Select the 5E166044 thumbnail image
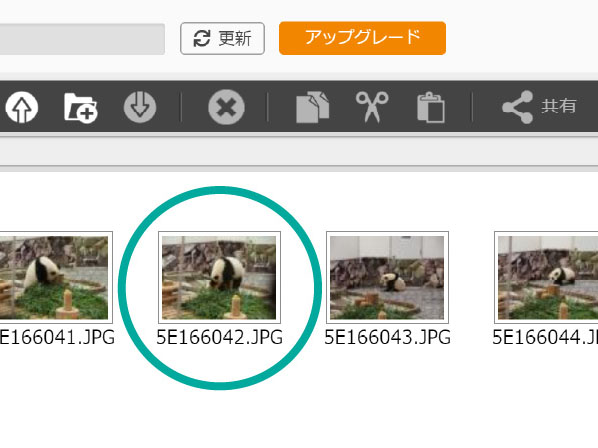The image size is (598, 448). tap(546, 277)
